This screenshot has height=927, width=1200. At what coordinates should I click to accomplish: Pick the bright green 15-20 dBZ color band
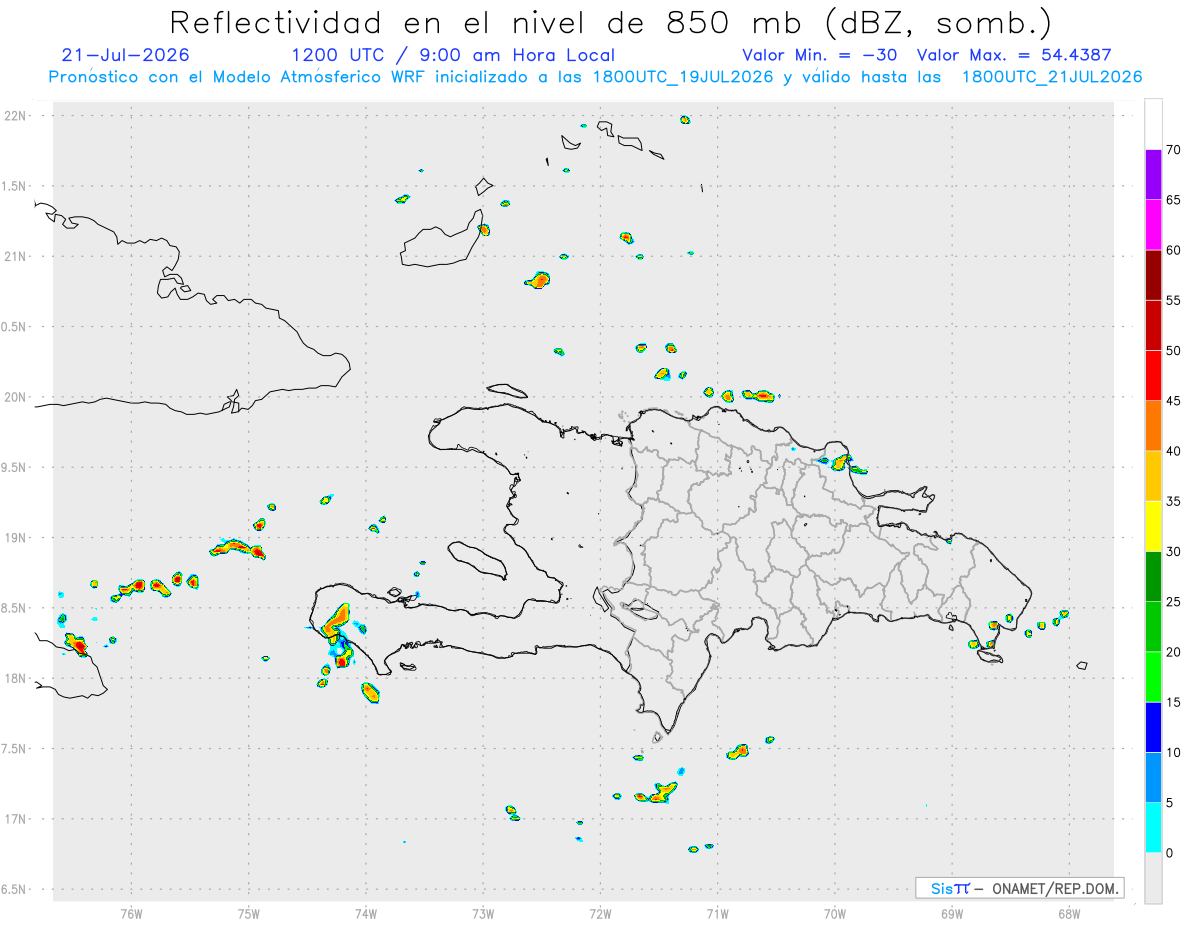[x=1153, y=677]
